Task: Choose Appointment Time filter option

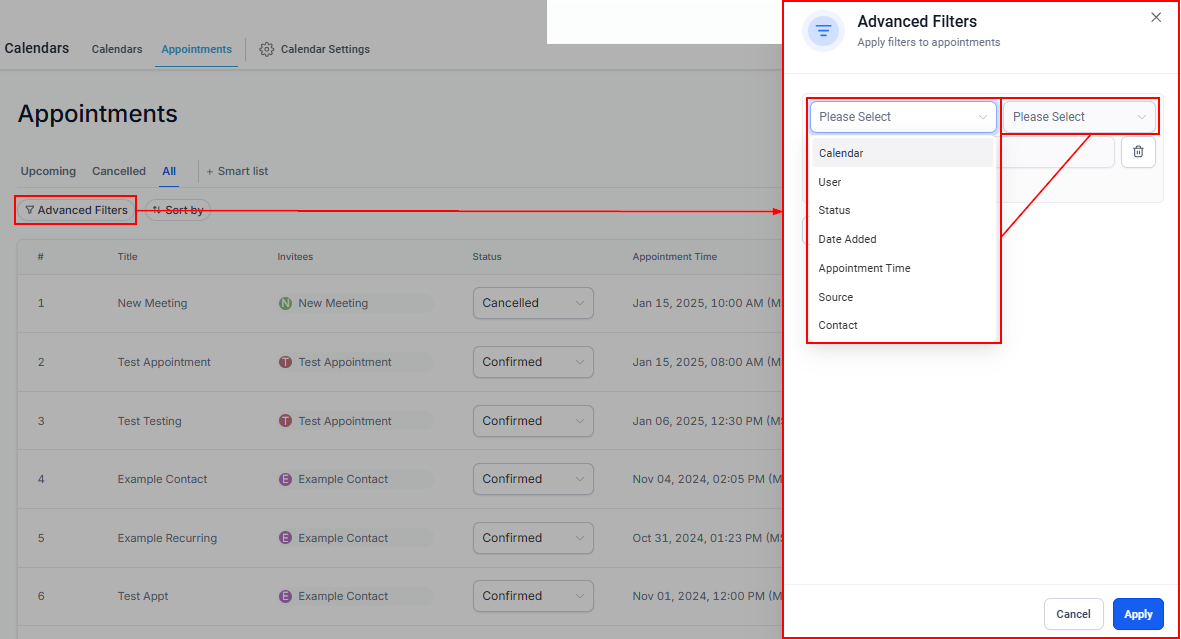Action: click(x=864, y=268)
